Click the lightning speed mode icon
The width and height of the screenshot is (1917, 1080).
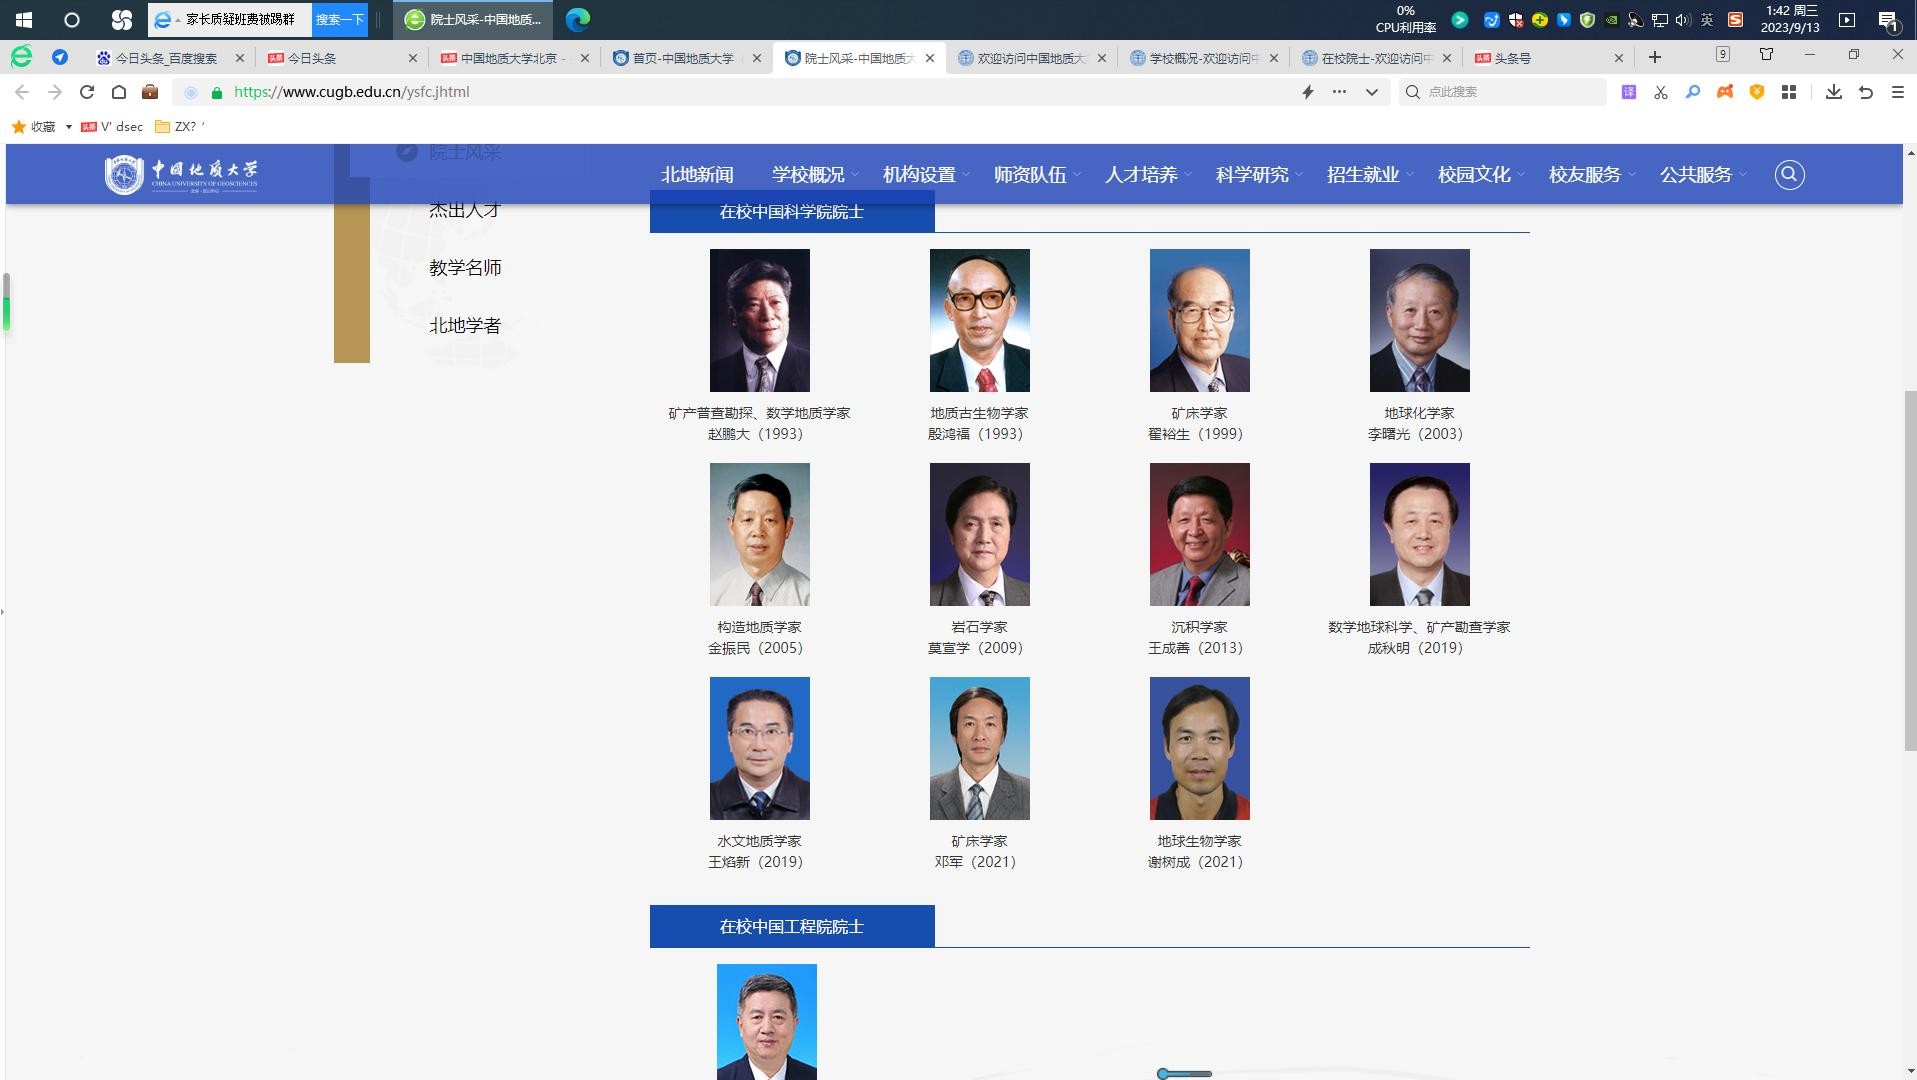point(1307,92)
